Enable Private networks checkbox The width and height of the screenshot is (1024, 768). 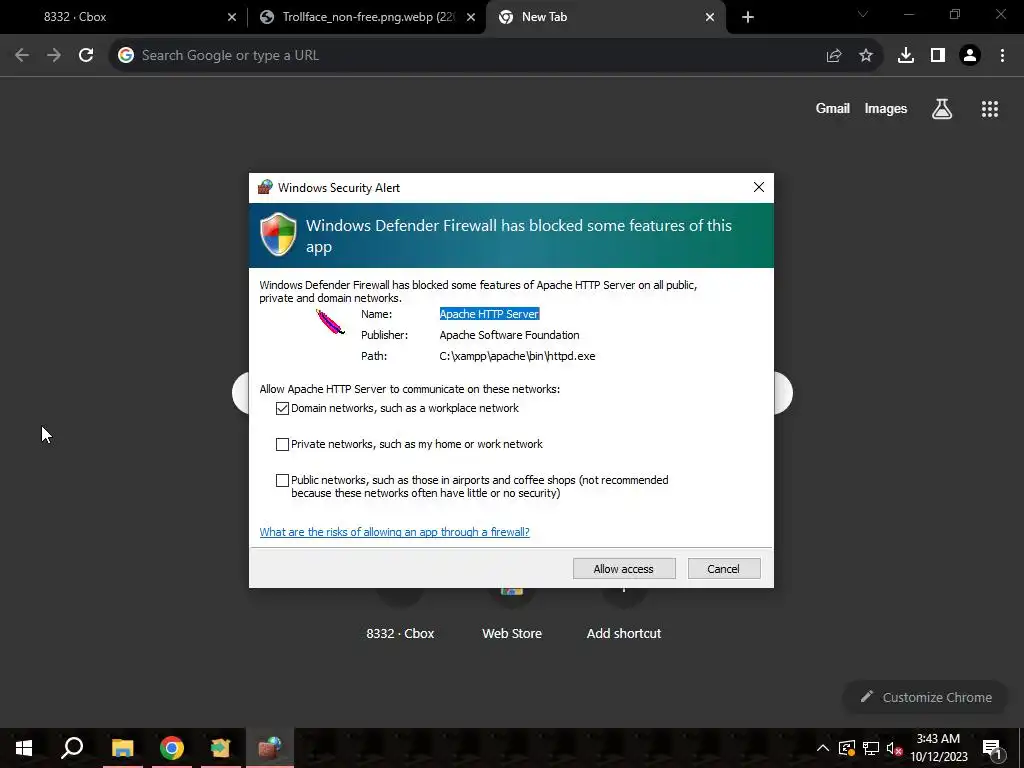click(x=282, y=444)
